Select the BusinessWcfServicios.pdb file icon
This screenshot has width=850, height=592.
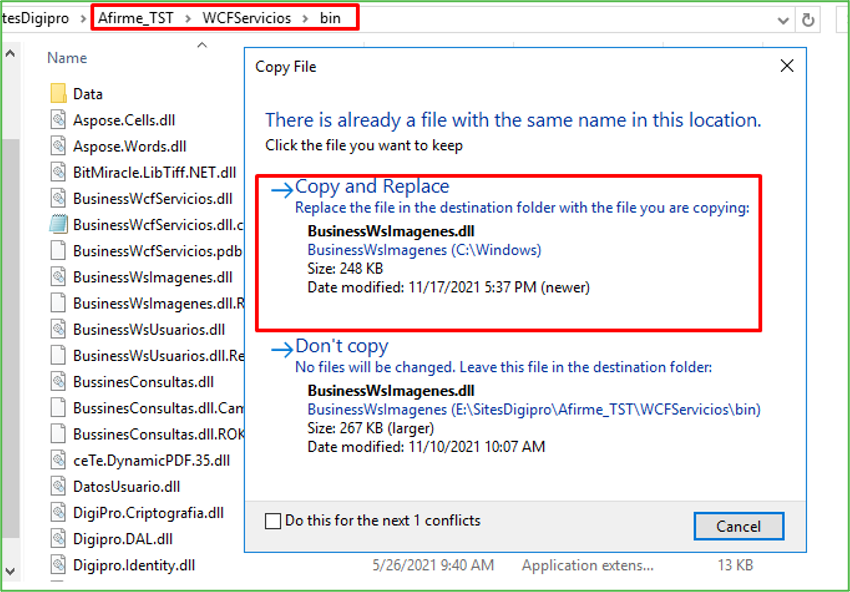tap(58, 251)
